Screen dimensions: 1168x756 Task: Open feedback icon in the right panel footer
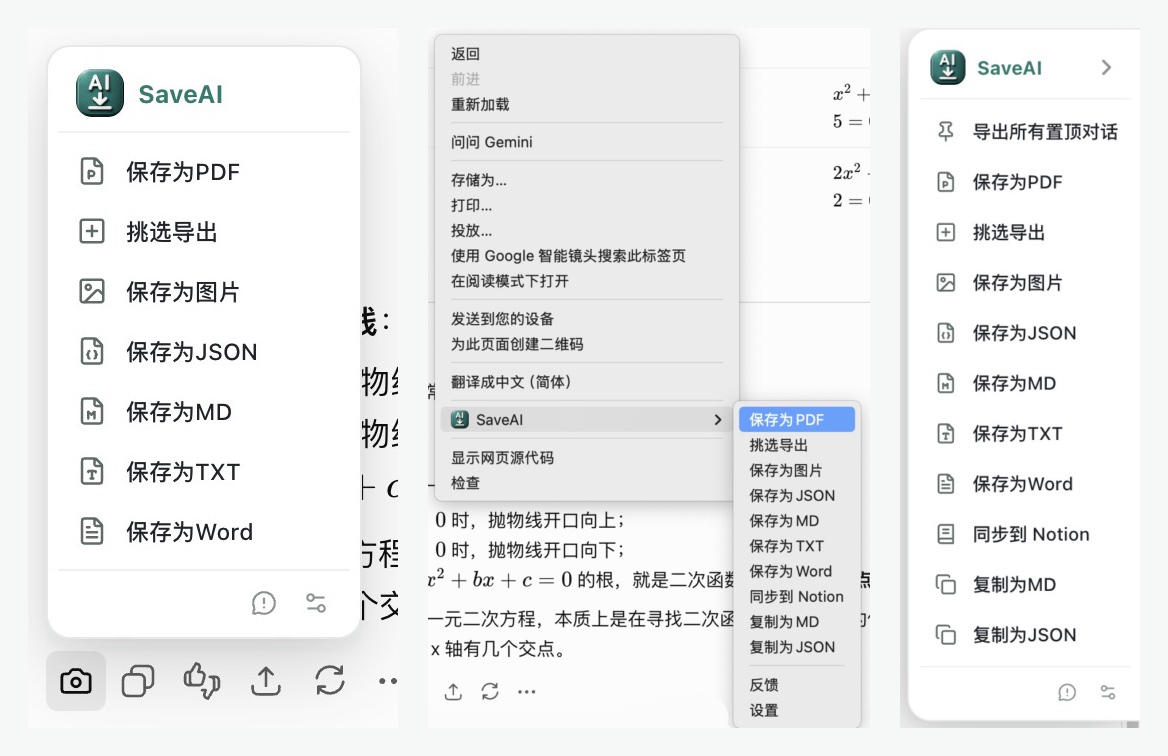[1067, 693]
